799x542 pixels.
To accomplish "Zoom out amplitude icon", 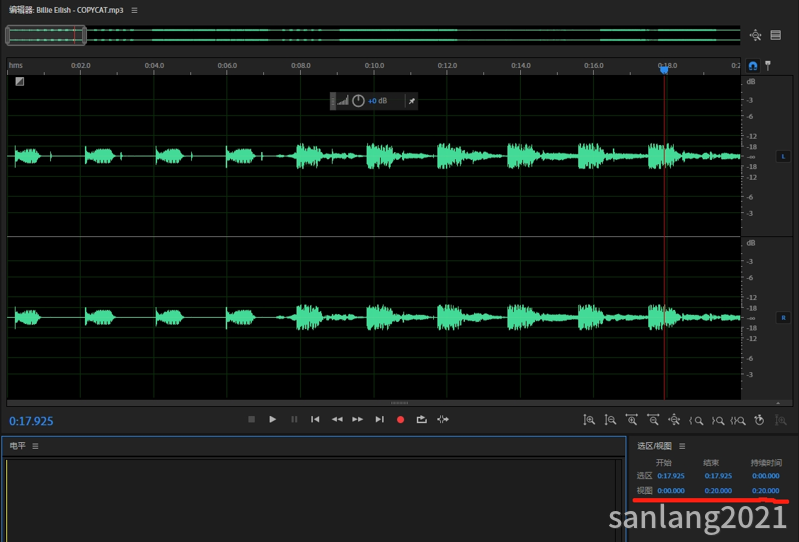I will click(610, 420).
